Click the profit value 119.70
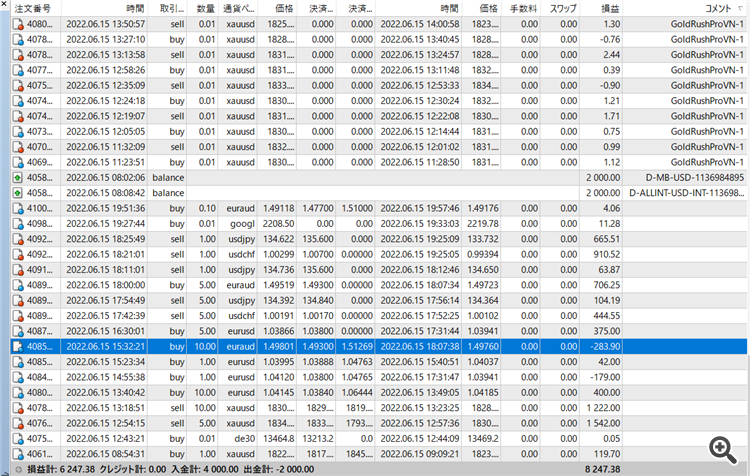The image size is (750, 476). 608,454
